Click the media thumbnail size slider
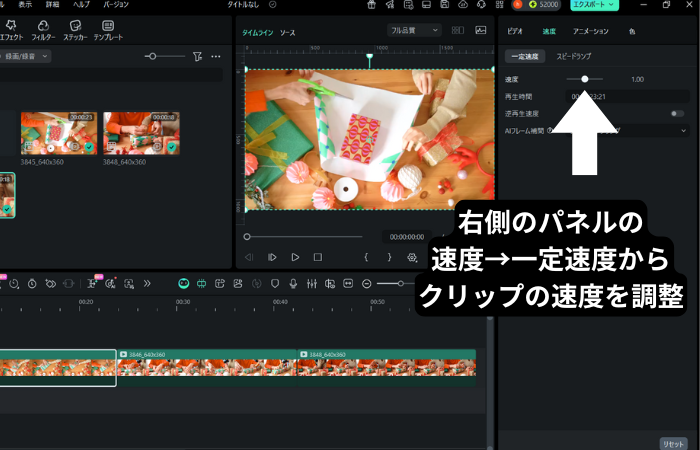700x450 pixels. (x=165, y=56)
